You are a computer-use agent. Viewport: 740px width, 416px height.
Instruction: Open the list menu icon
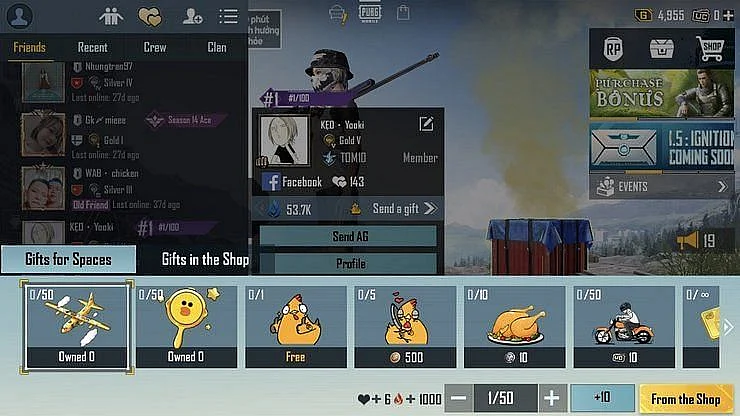coord(228,17)
